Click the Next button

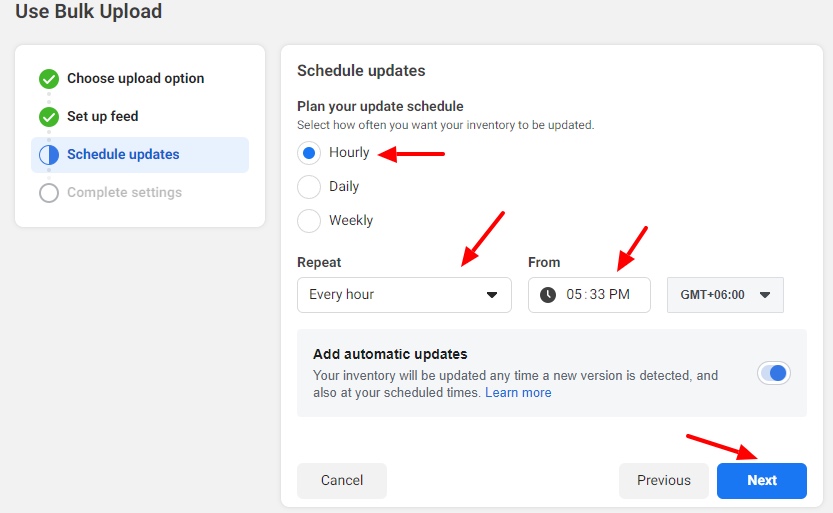[x=761, y=481]
